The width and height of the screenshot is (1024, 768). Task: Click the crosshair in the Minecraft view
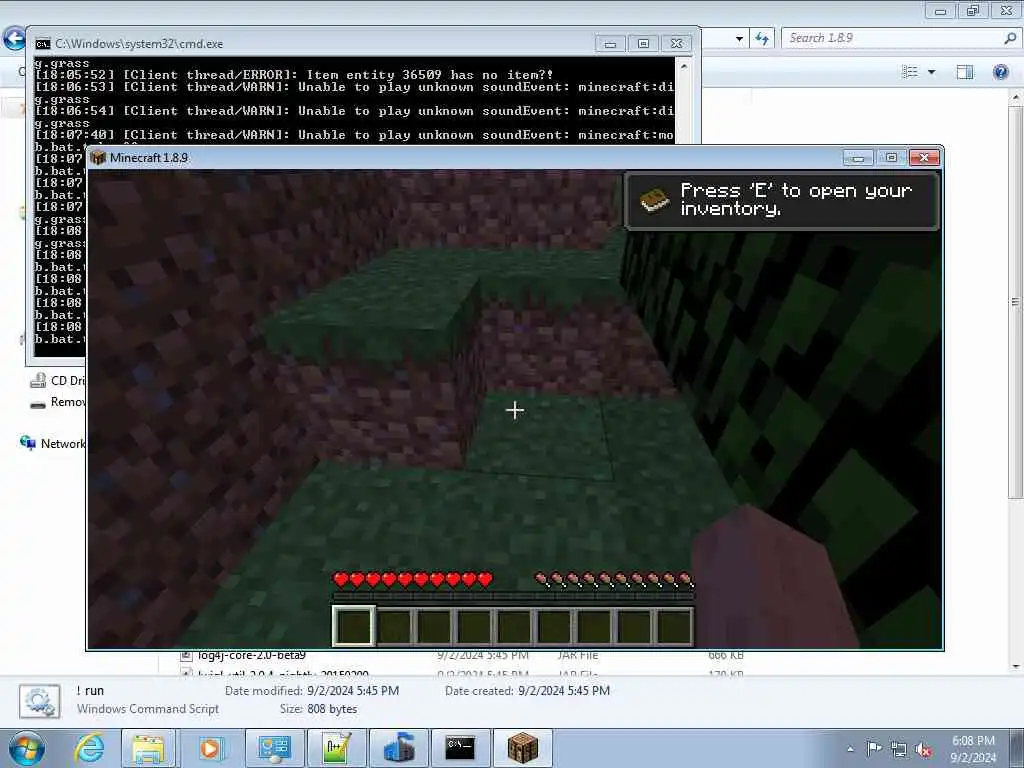(x=515, y=410)
